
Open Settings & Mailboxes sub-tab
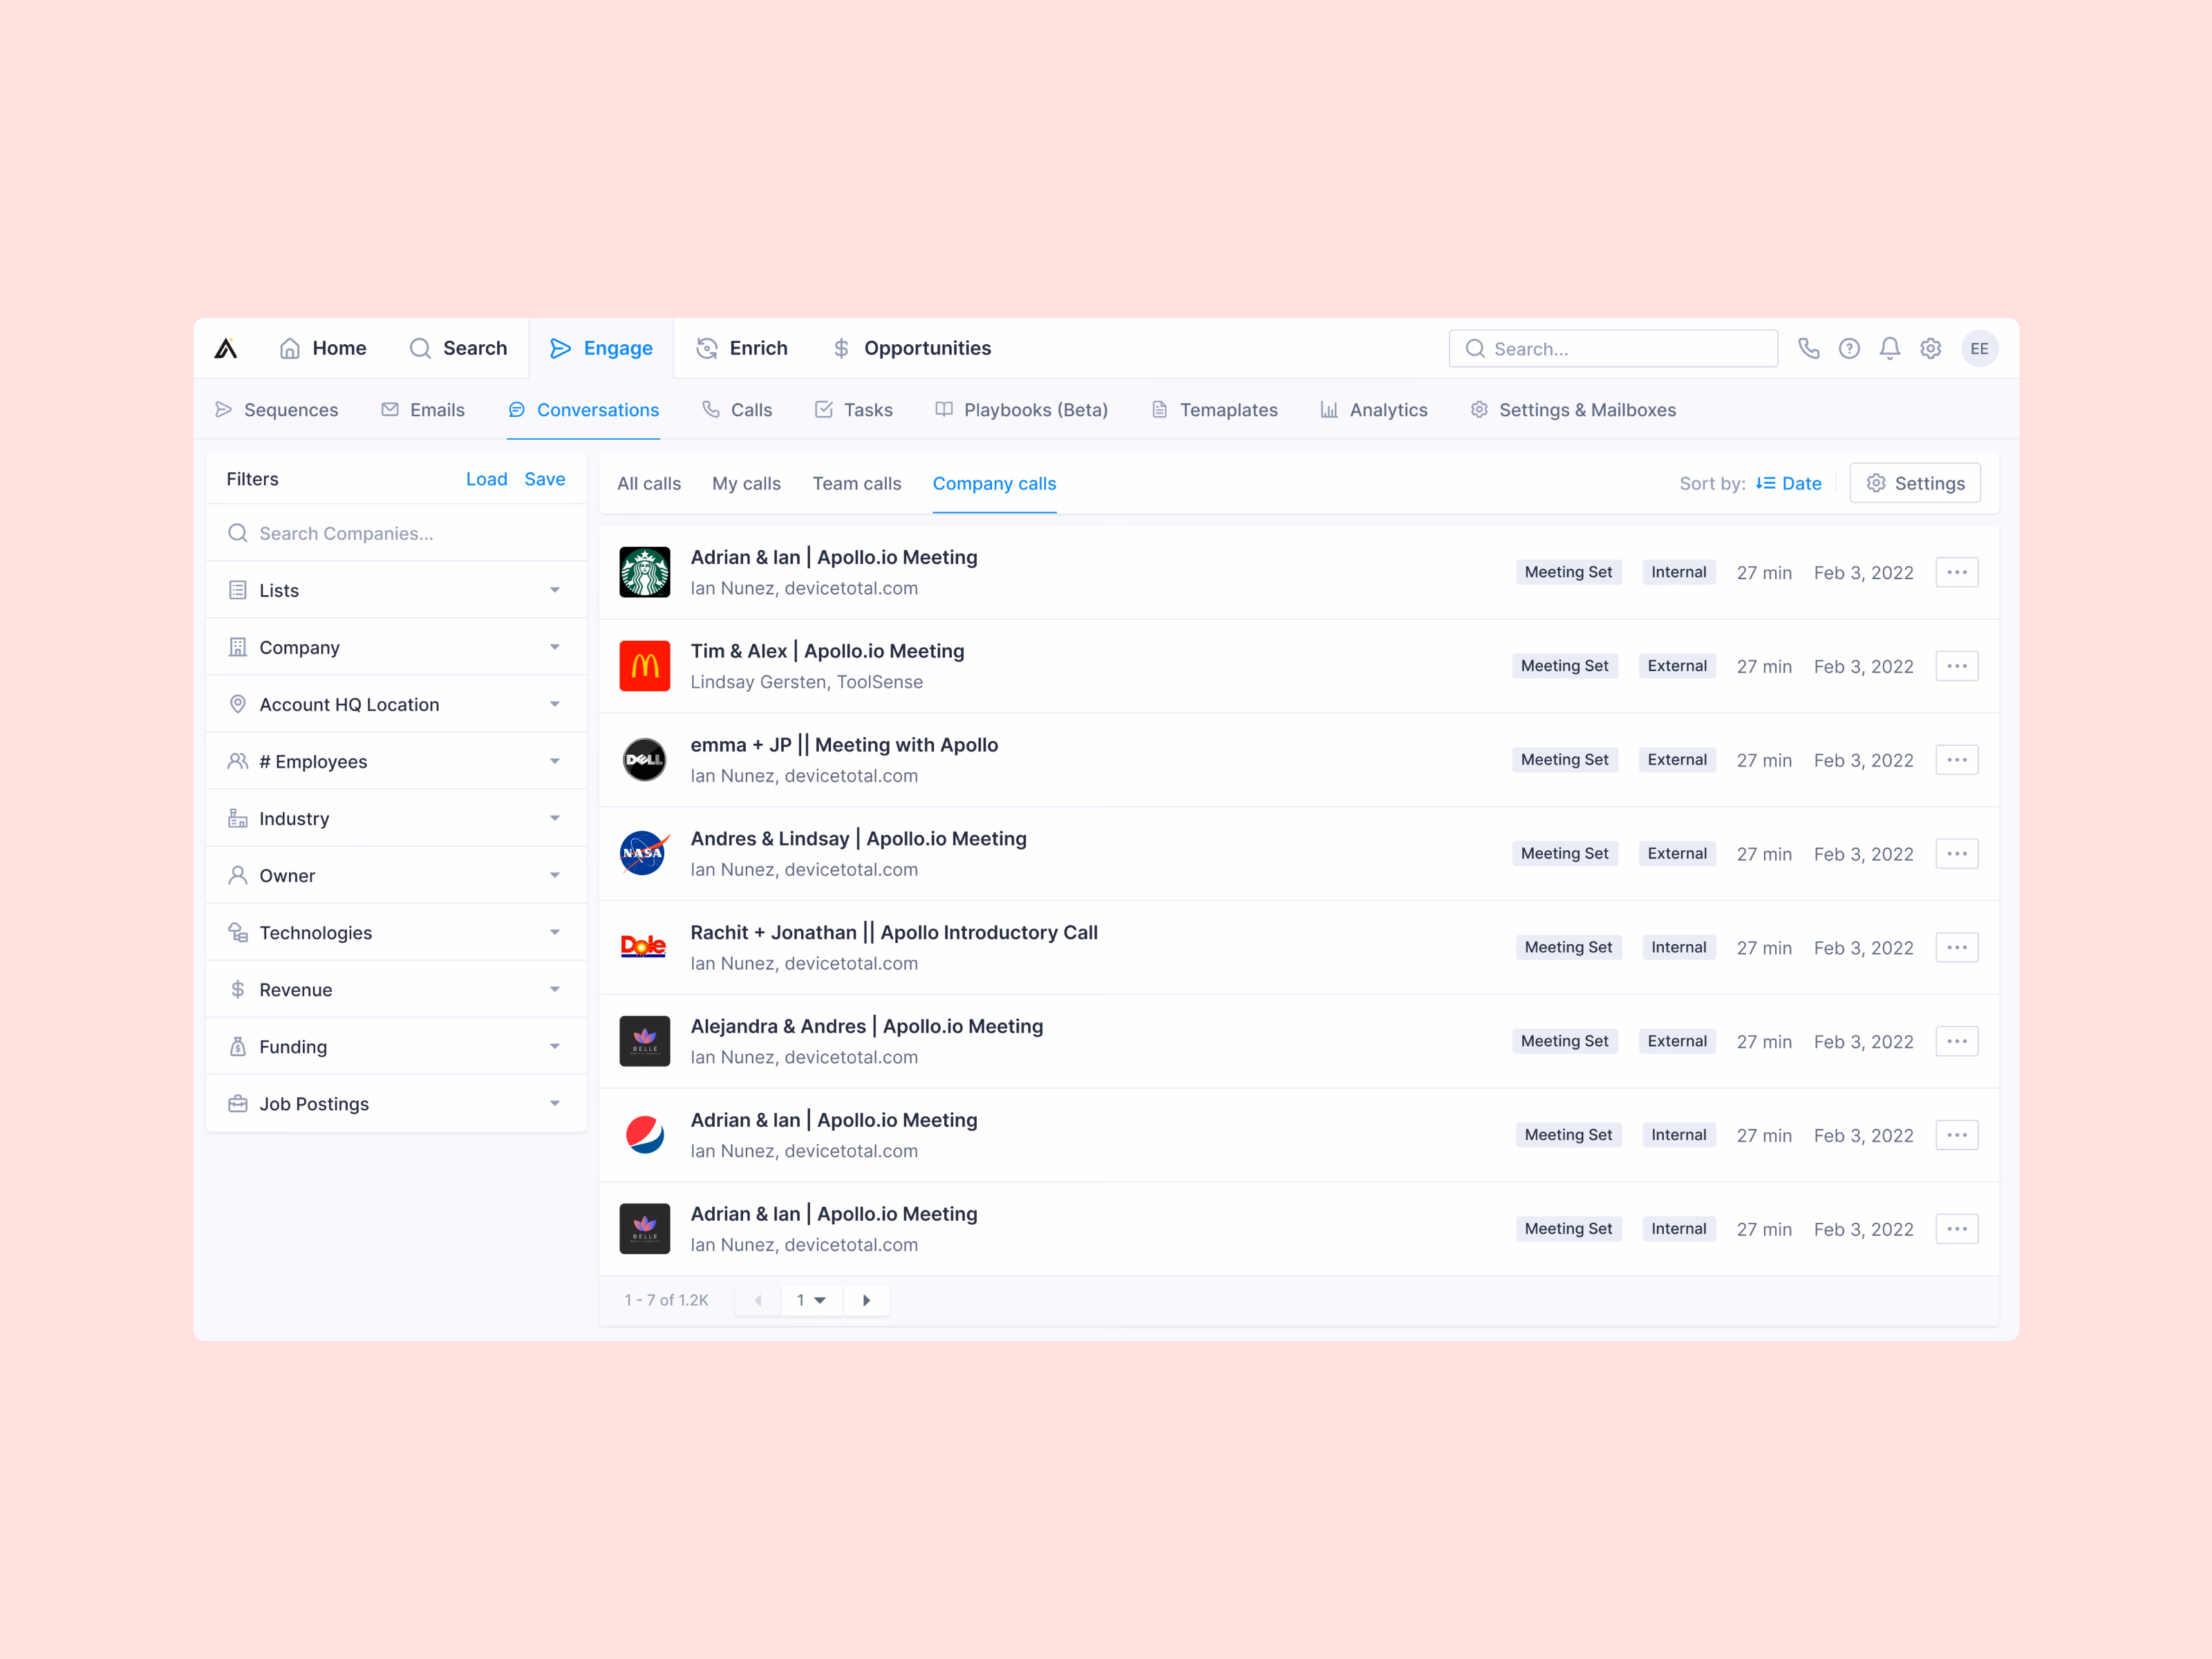click(x=1573, y=410)
